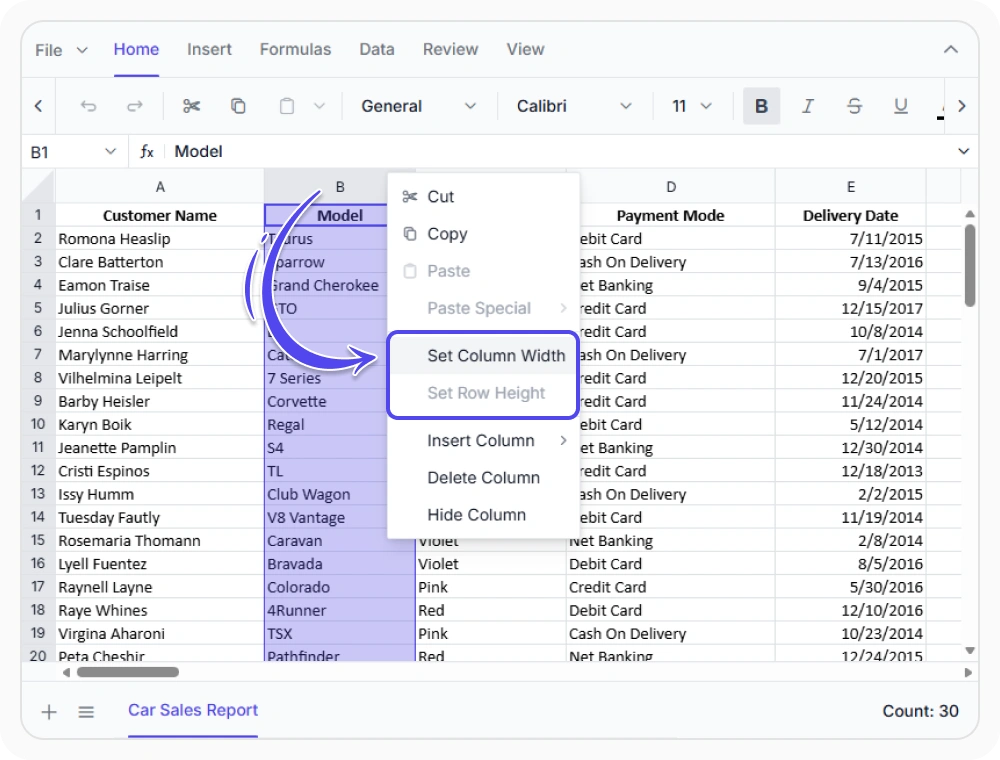Screen dimensions: 1000x760
Task: Select the Car Sales Report sheet tab
Action: tap(193, 710)
